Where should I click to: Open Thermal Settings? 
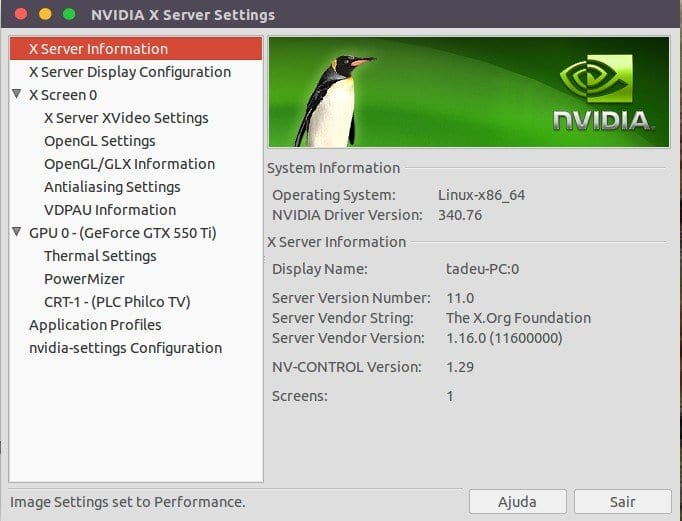click(100, 256)
